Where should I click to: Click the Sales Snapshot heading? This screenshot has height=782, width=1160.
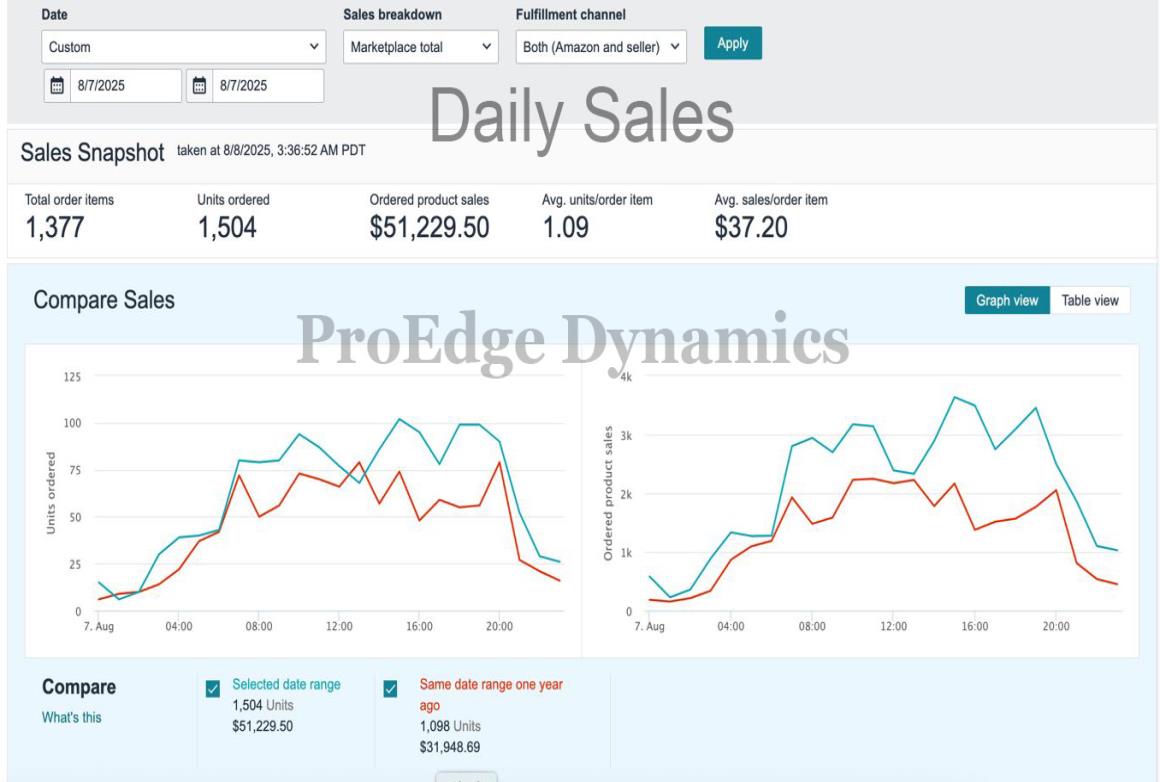(92, 151)
